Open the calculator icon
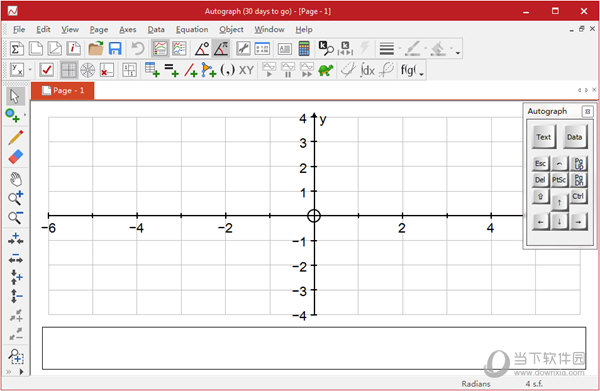 point(304,49)
